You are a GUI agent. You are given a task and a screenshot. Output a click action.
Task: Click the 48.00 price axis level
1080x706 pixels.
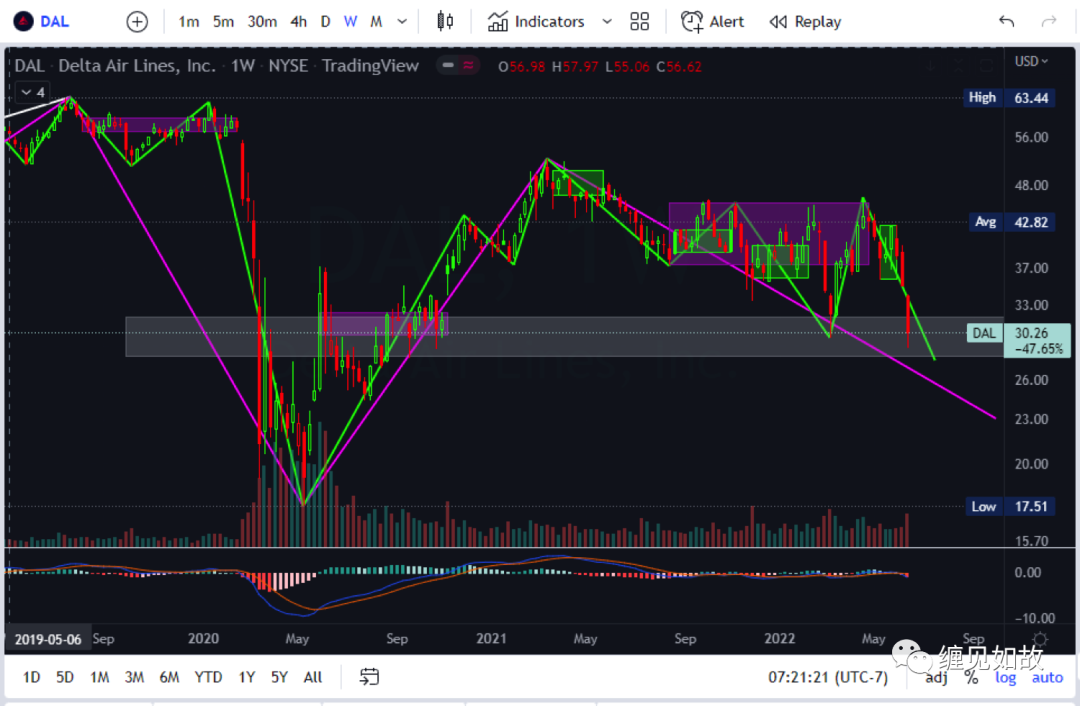(1031, 185)
